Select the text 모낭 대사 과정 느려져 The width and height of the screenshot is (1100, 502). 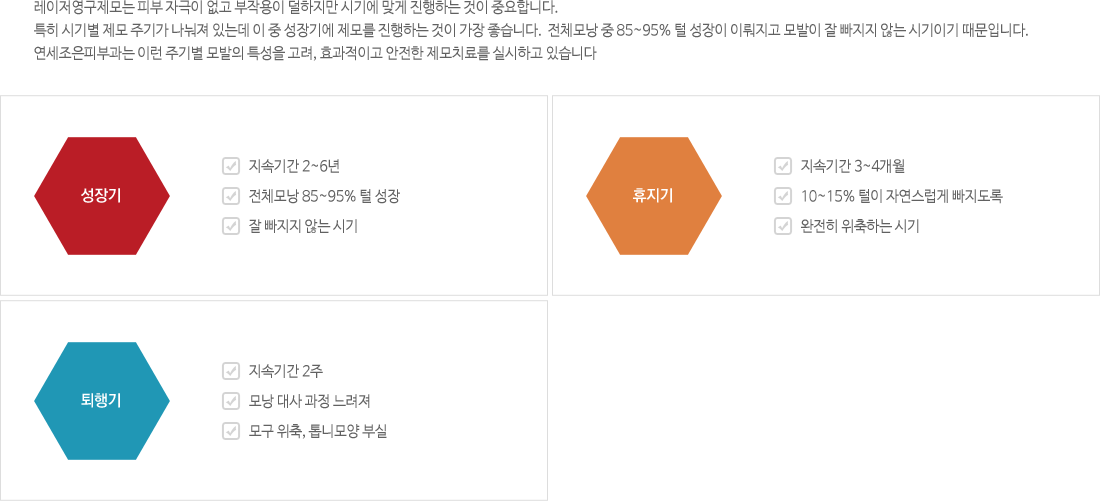point(309,401)
